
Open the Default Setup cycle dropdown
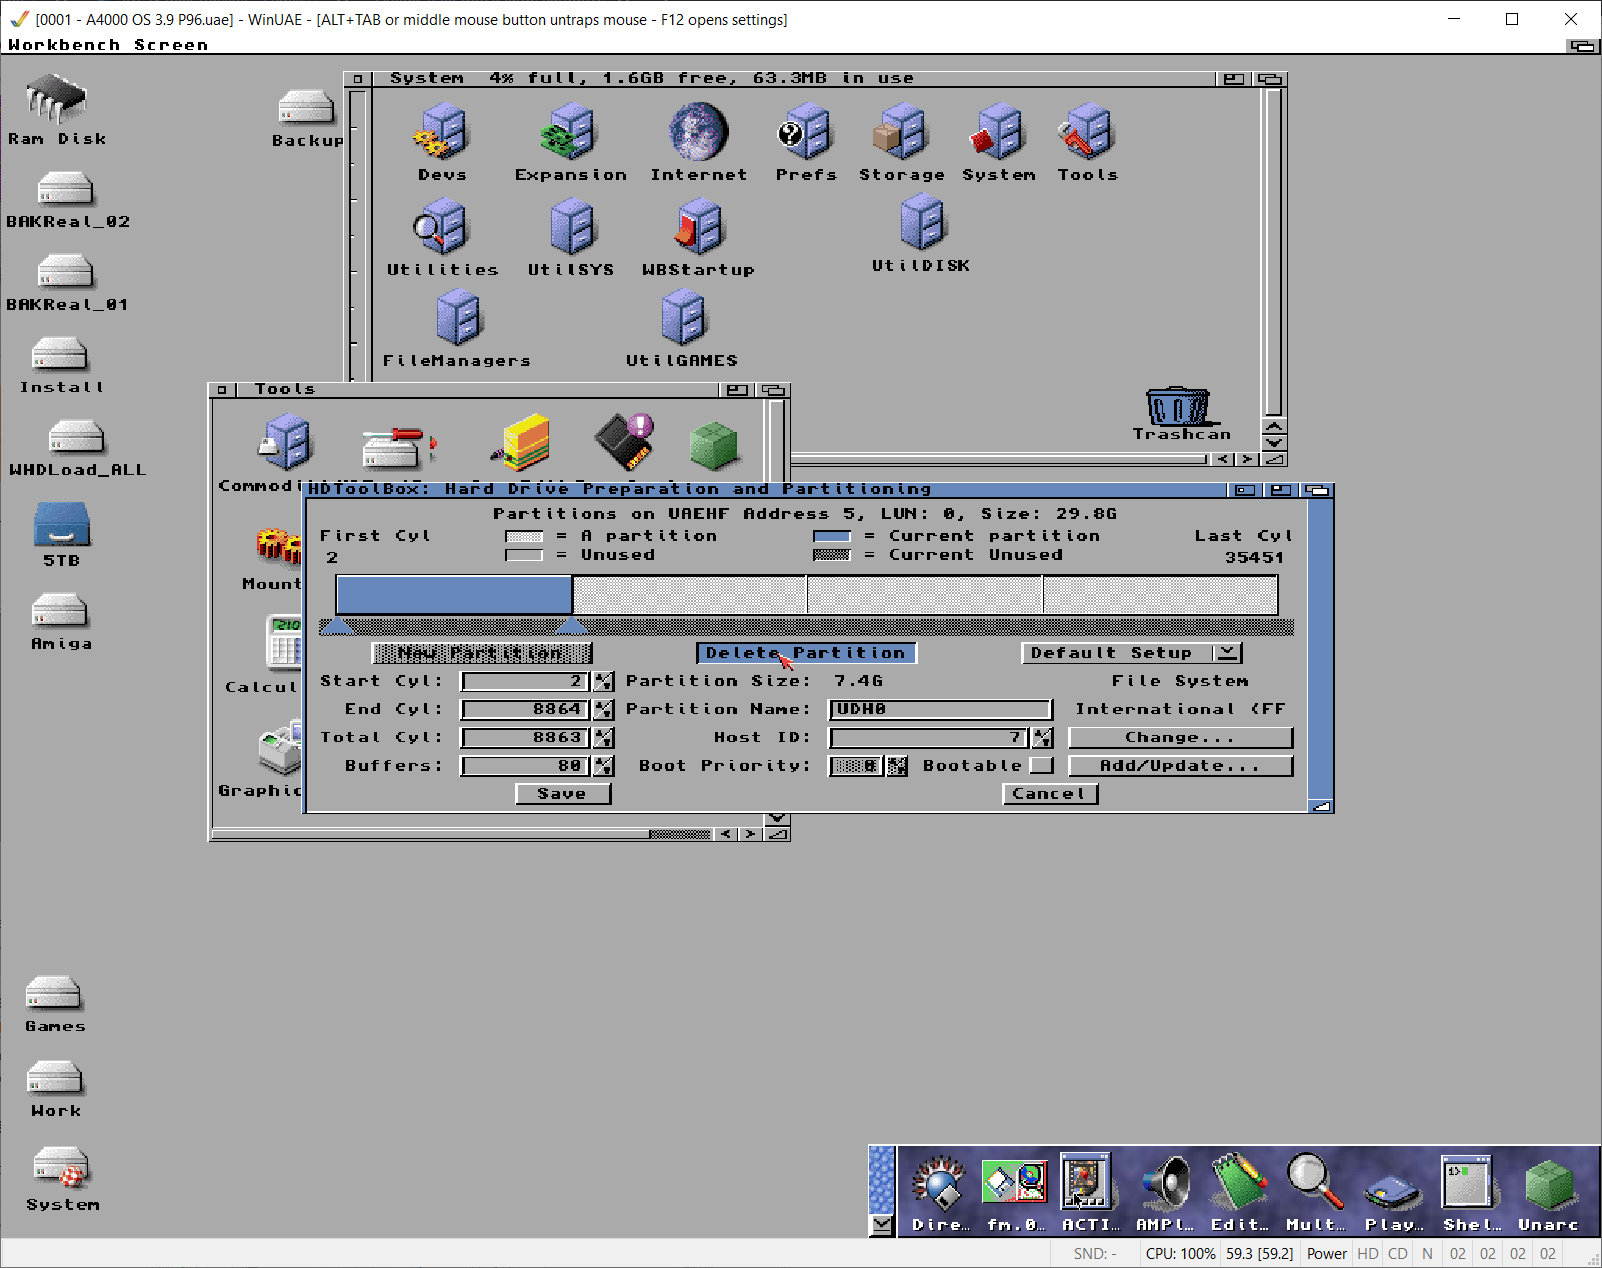point(1131,653)
